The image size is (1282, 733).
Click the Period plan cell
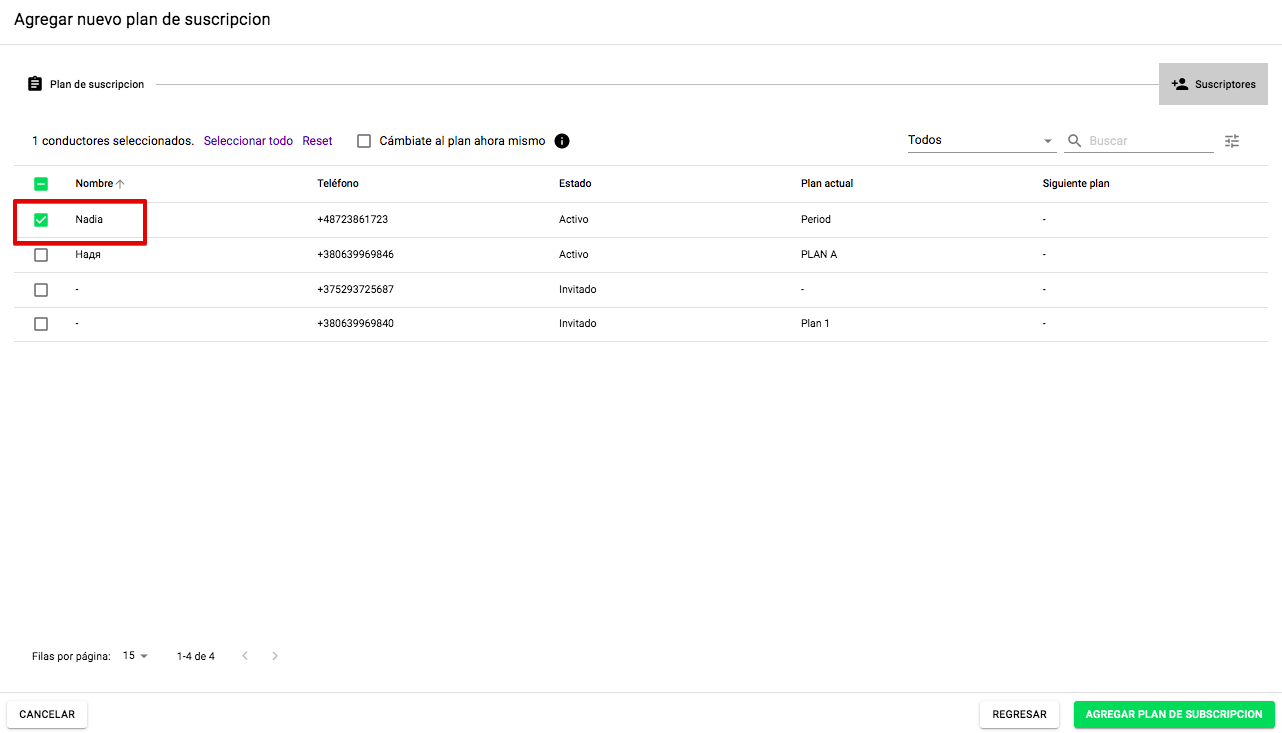[816, 219]
